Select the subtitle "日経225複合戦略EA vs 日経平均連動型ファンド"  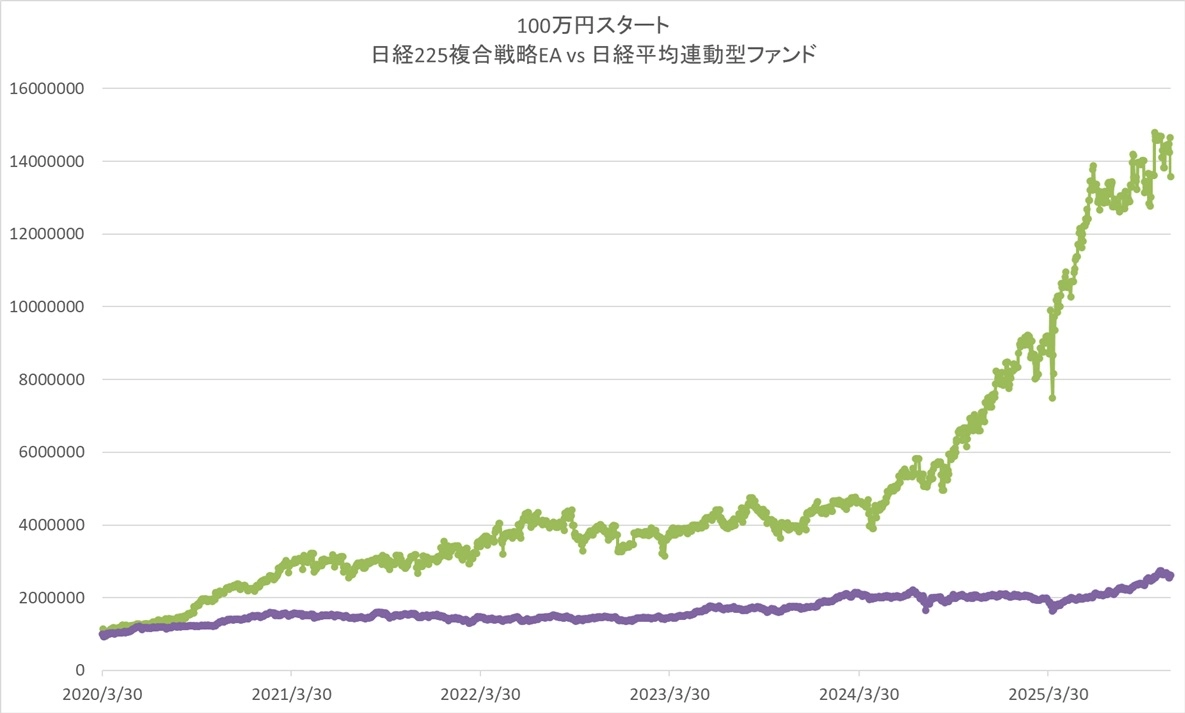click(x=593, y=55)
